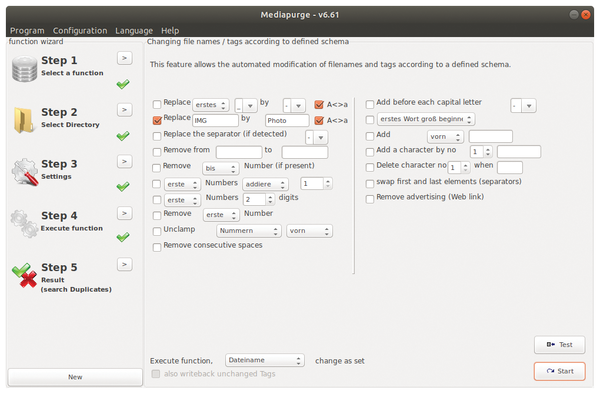600x394 pixels.
Task: Click the Start button
Action: (559, 371)
